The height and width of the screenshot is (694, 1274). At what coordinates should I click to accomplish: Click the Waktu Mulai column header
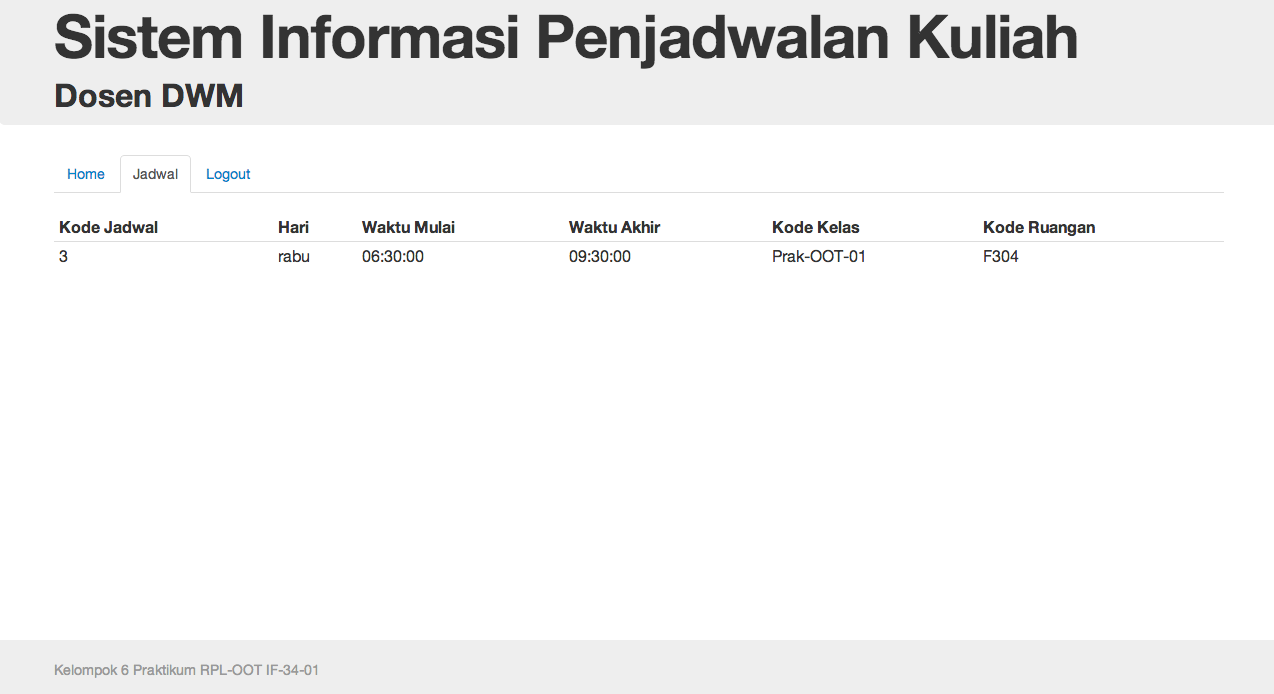point(408,227)
